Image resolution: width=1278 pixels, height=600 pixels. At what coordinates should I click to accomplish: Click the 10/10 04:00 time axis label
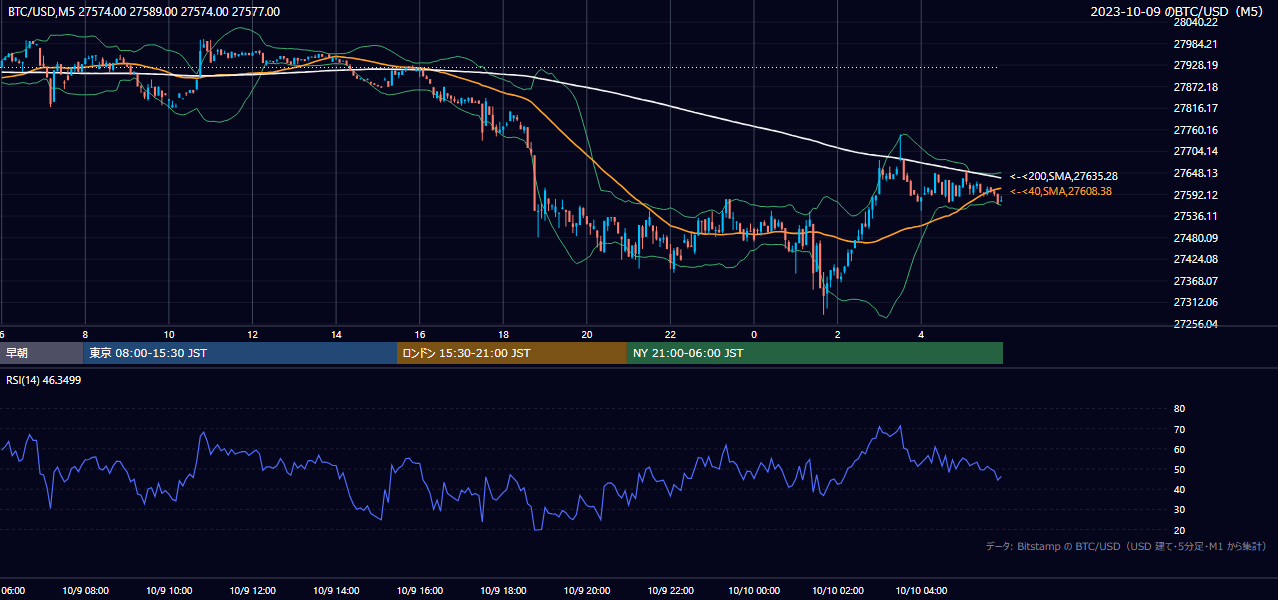[x=922, y=591]
